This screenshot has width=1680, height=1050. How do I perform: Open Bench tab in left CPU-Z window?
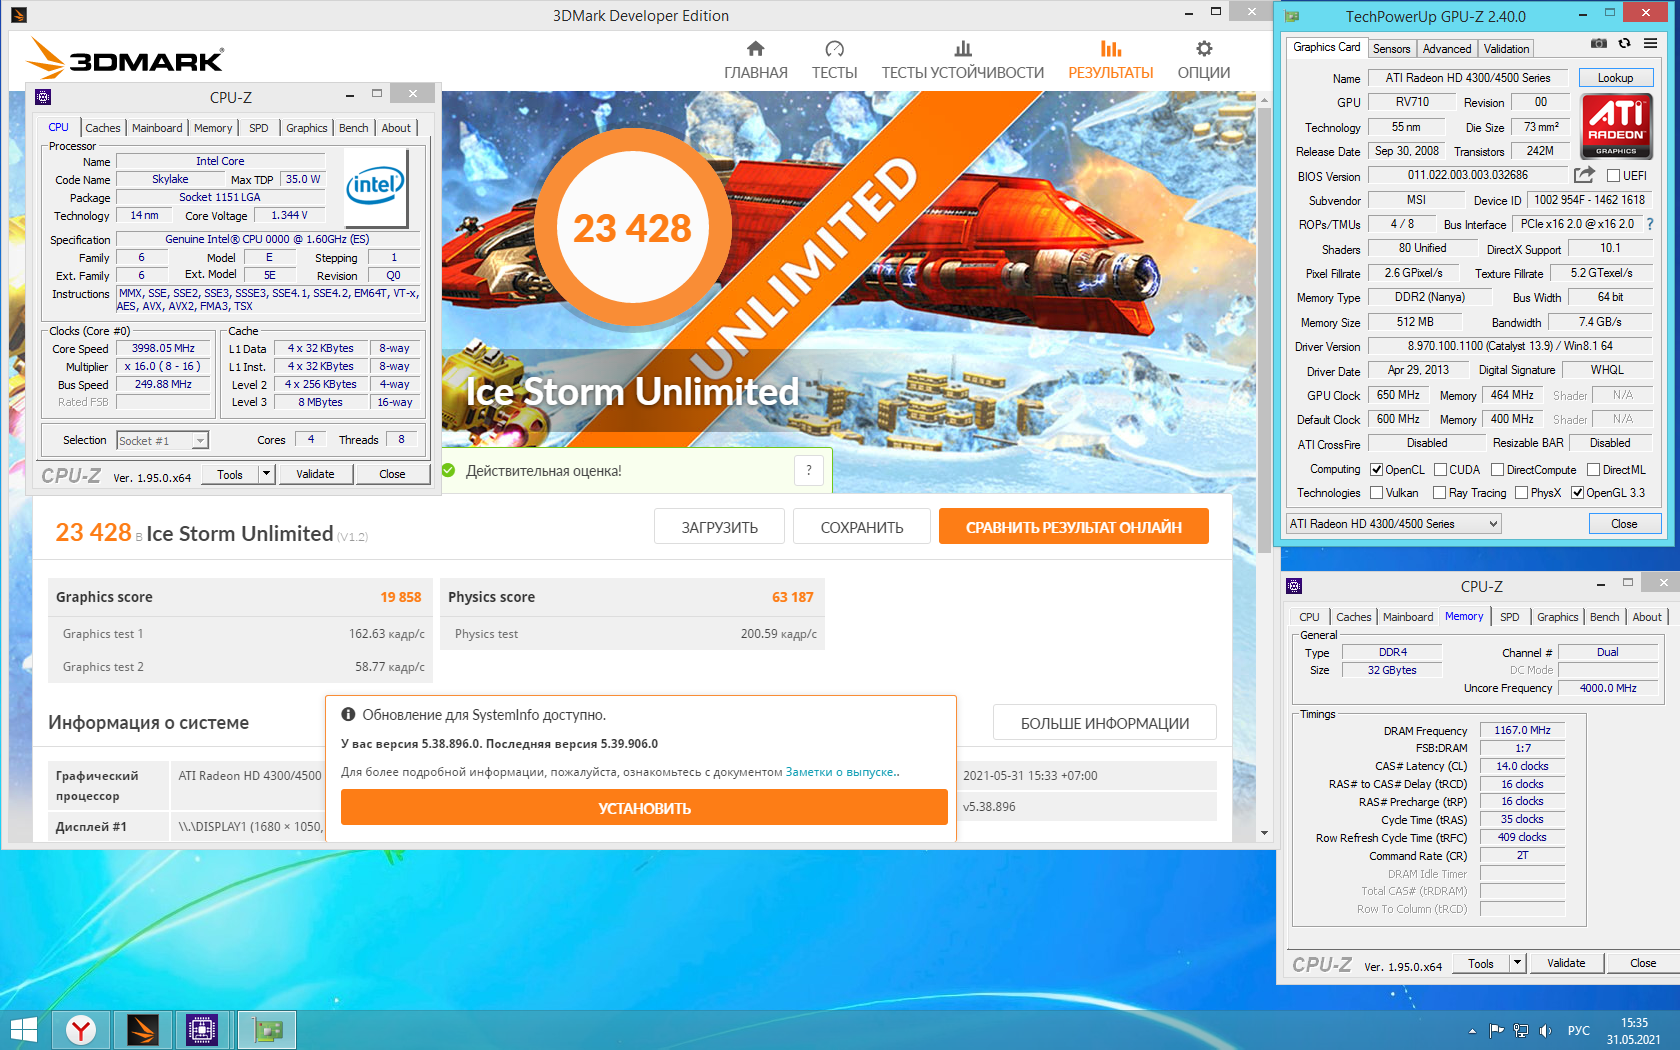[354, 128]
